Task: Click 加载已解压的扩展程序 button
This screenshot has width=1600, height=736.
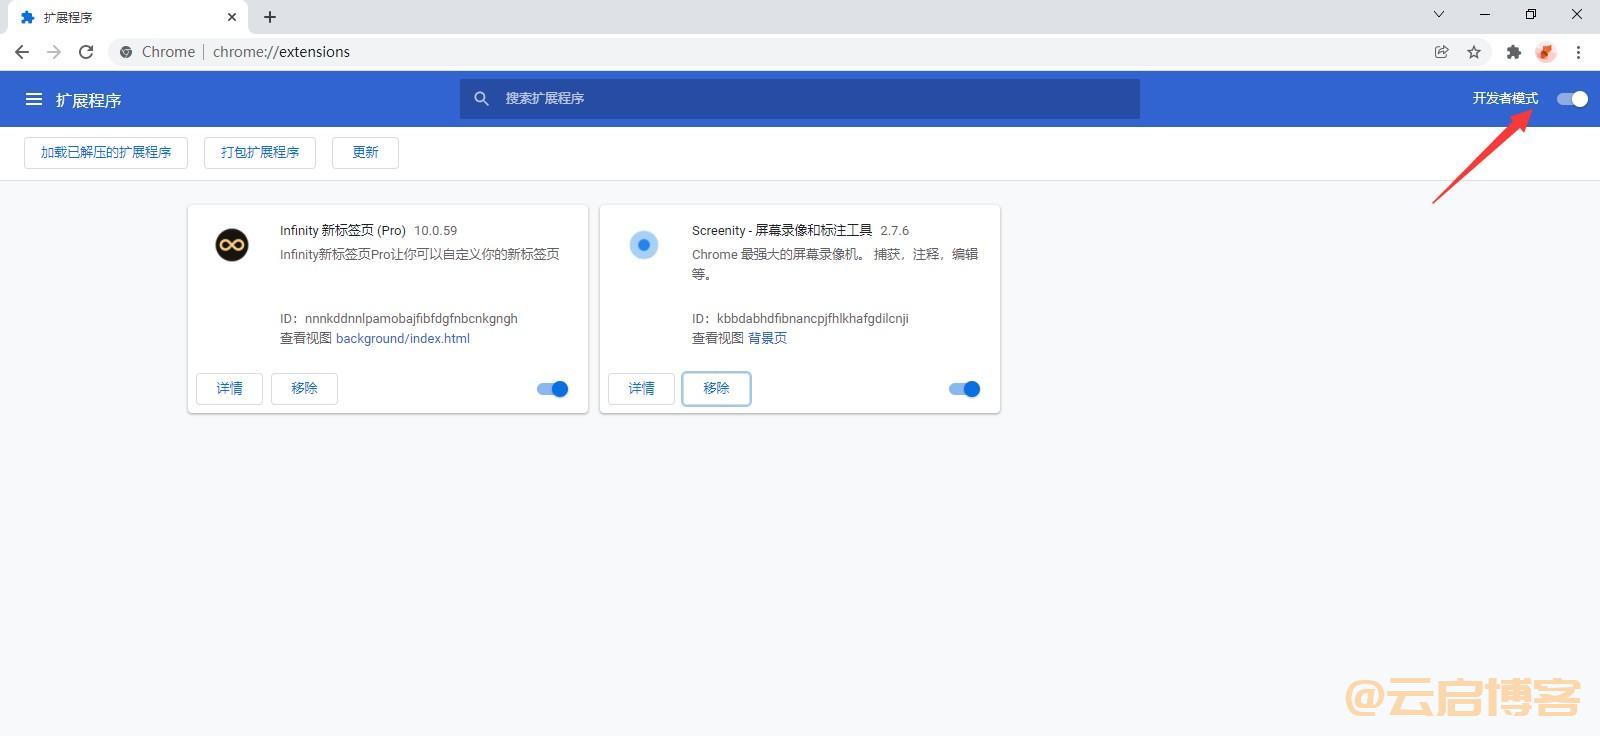Action: [x=106, y=152]
